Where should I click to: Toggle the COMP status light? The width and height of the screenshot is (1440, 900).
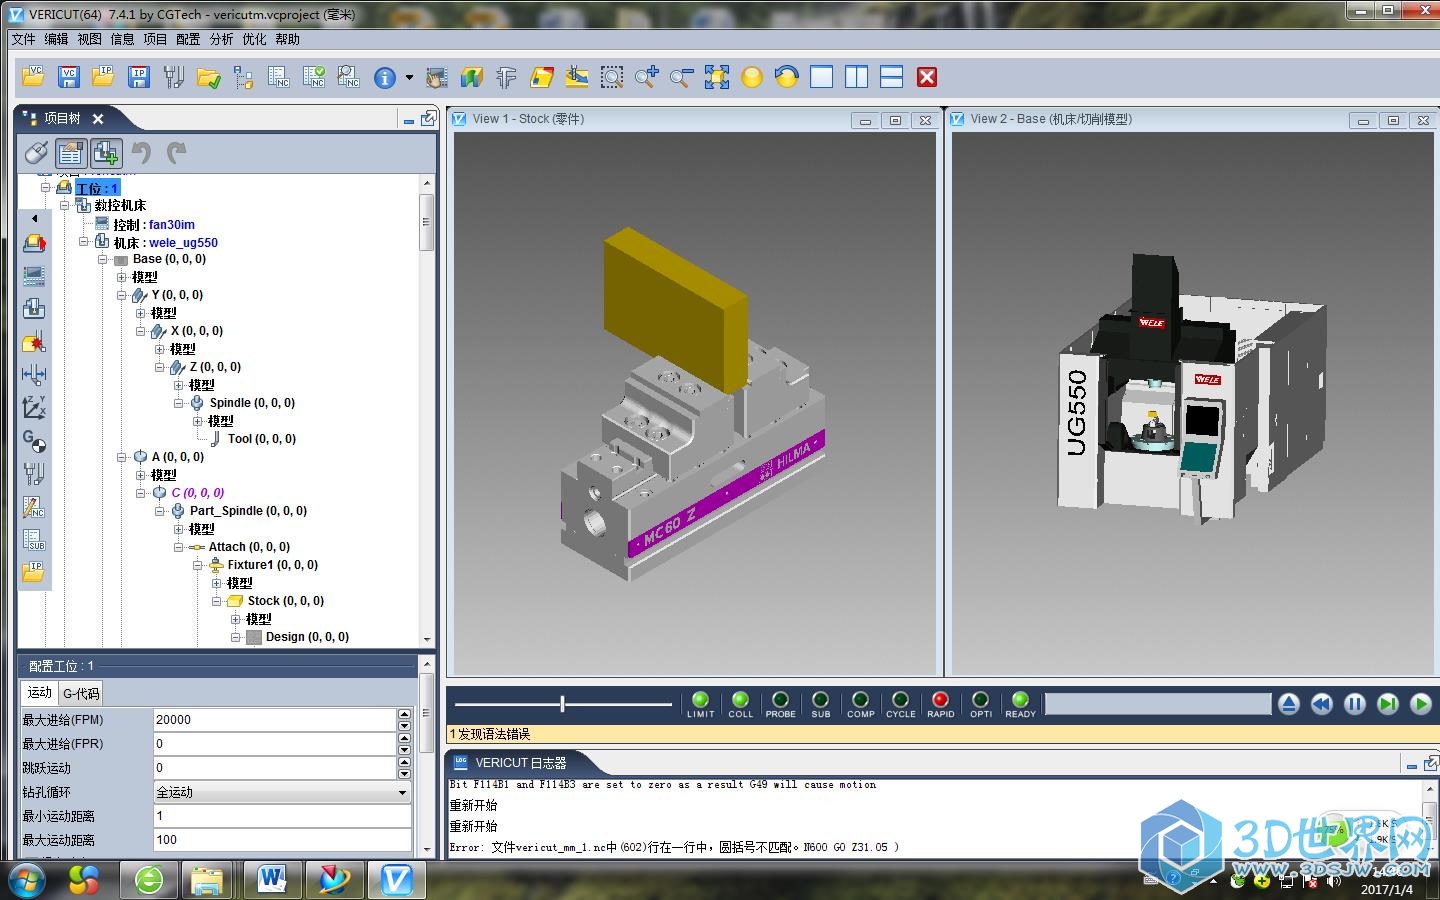860,700
